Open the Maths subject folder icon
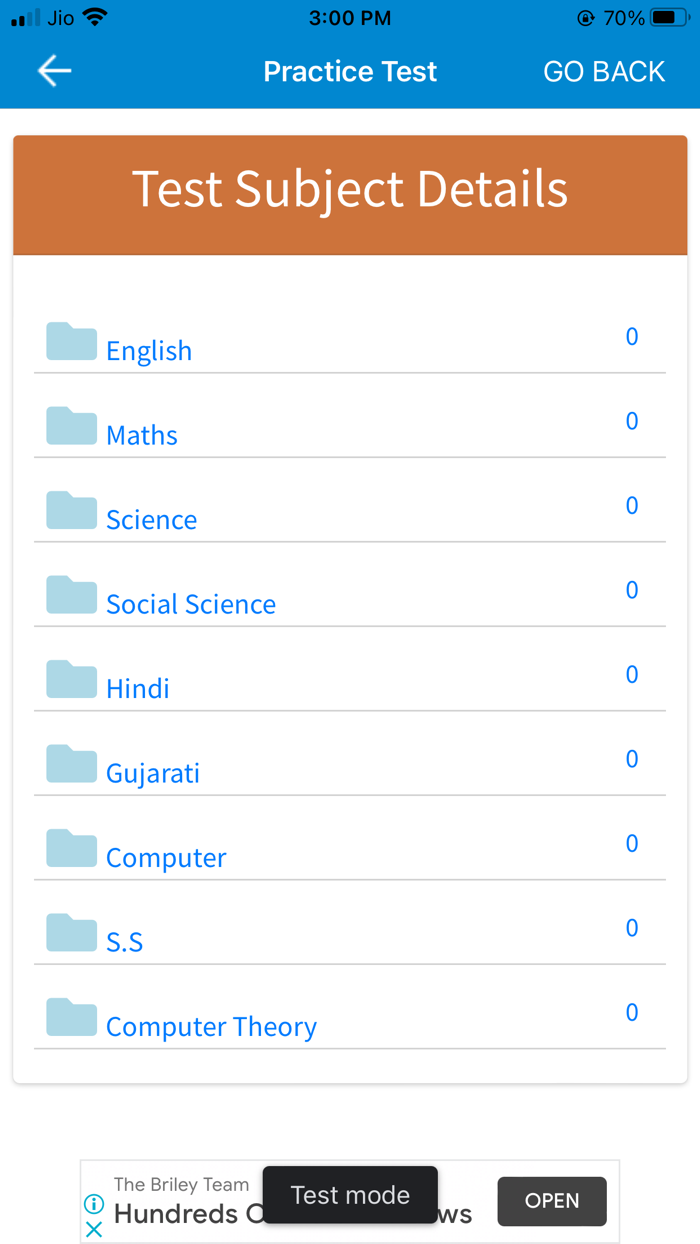The width and height of the screenshot is (700, 1244). [70, 425]
